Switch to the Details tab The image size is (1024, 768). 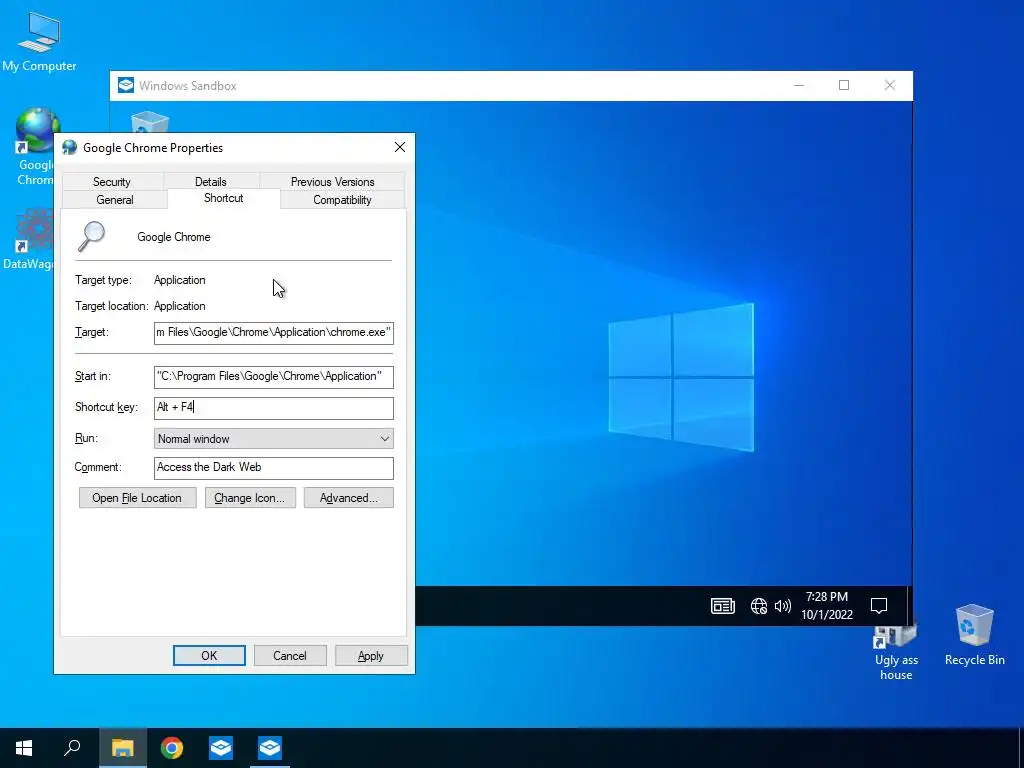210,182
